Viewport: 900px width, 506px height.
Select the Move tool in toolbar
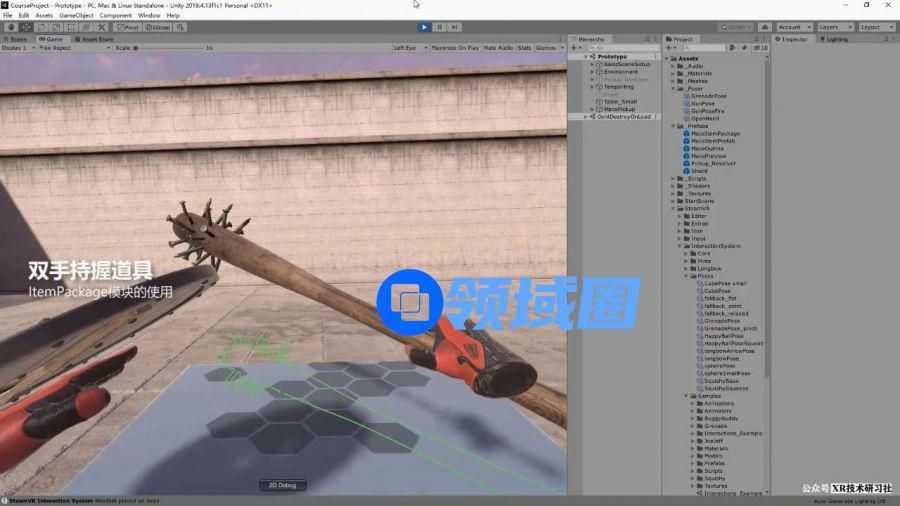[x=26, y=27]
